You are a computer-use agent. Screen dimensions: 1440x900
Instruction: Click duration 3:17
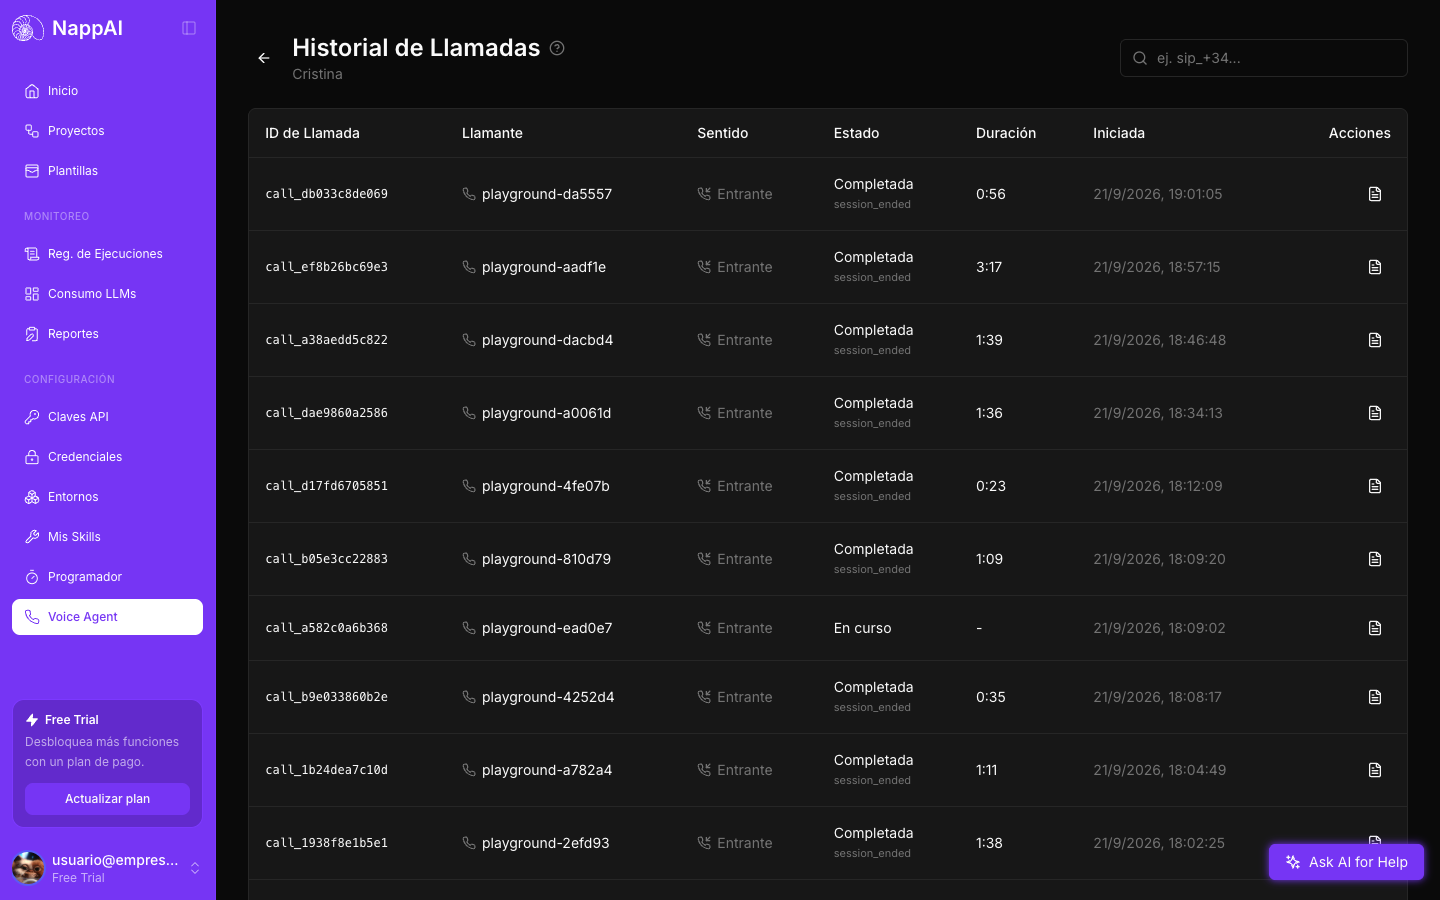tap(989, 267)
